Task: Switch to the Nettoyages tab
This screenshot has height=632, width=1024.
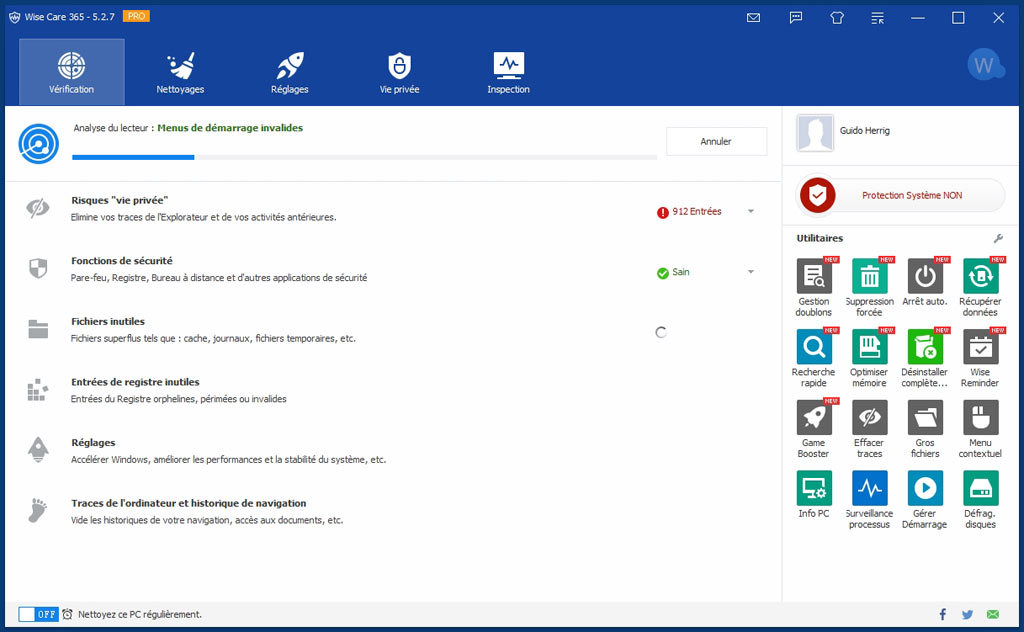Action: tap(180, 72)
